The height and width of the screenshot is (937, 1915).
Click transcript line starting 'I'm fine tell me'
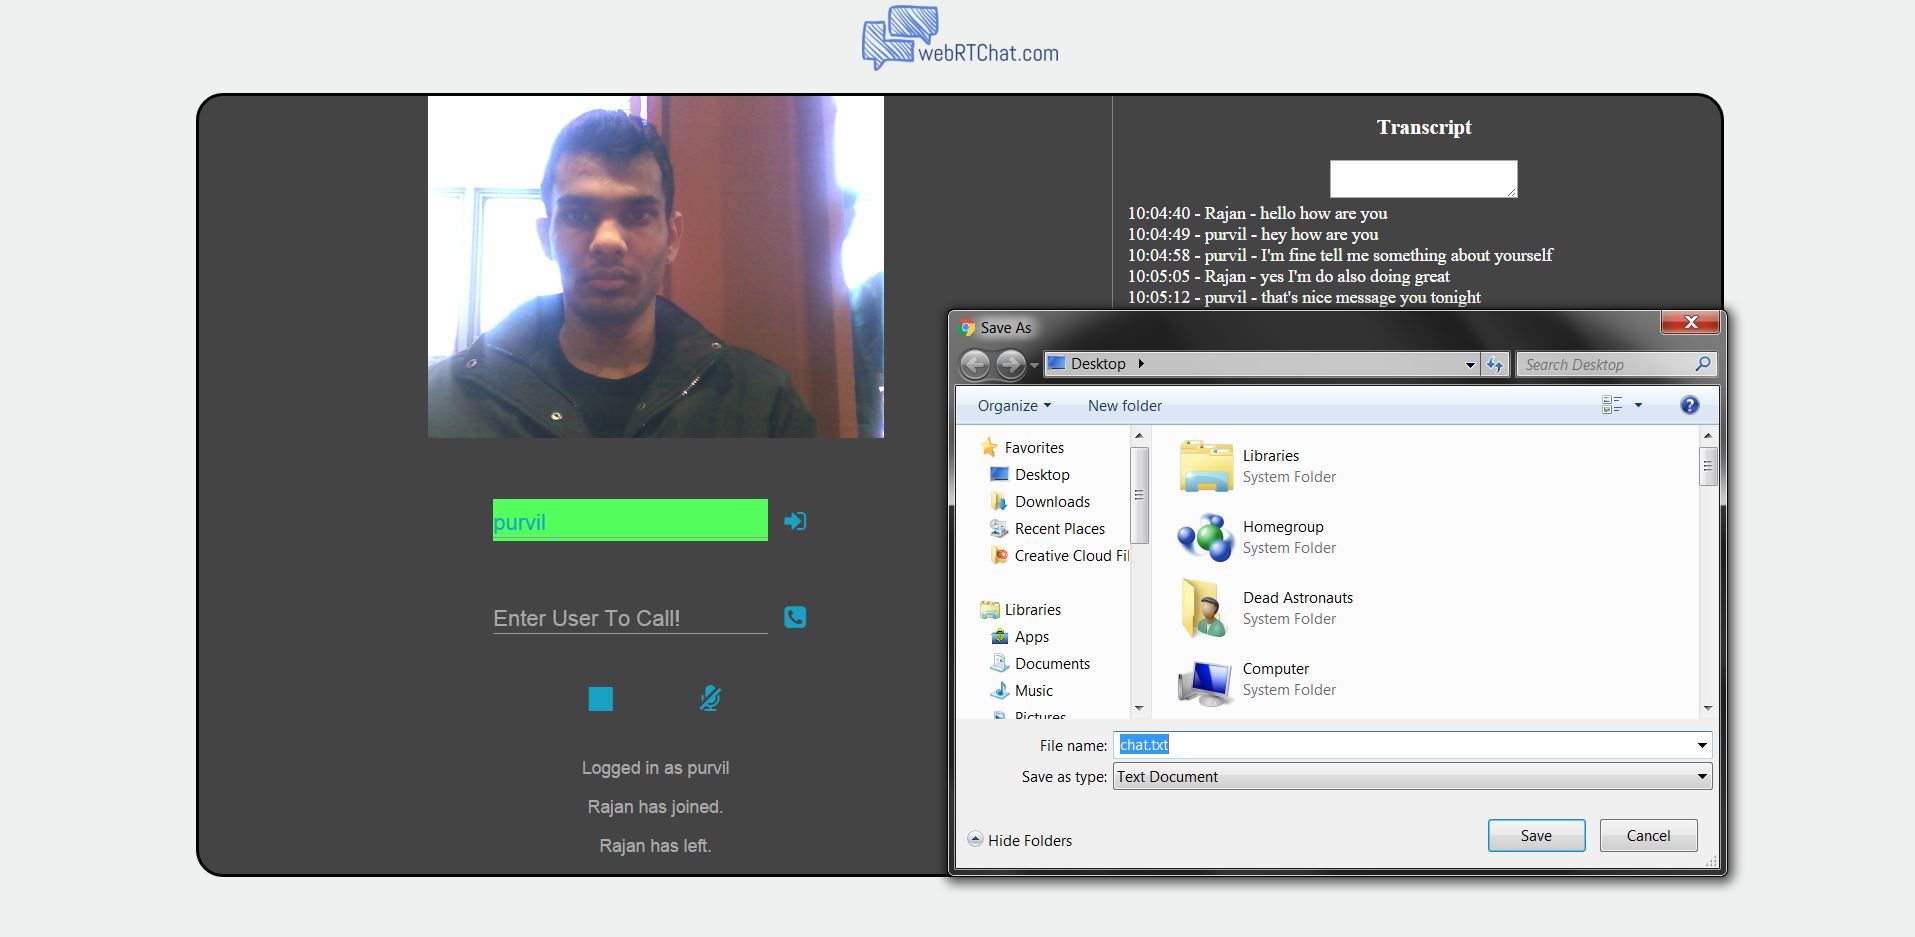coord(1340,255)
